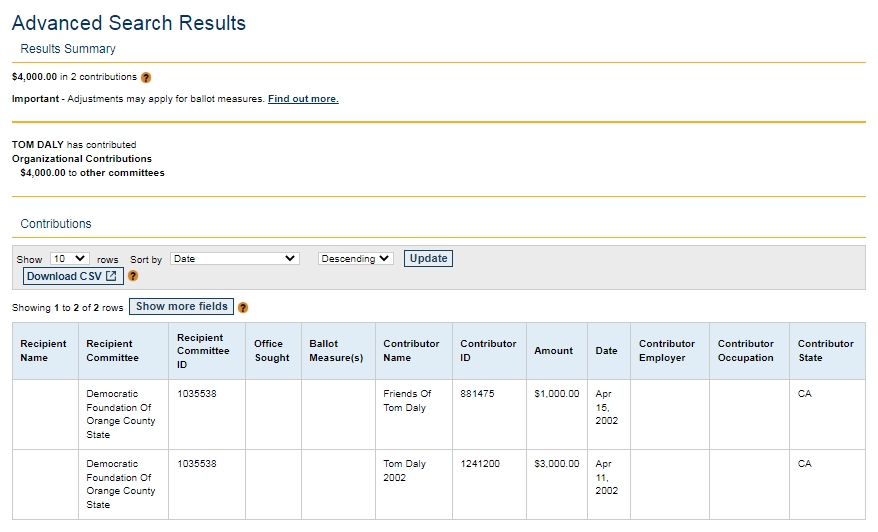The width and height of the screenshot is (878, 532).
Task: Click Show more fields button
Action: pos(181,307)
